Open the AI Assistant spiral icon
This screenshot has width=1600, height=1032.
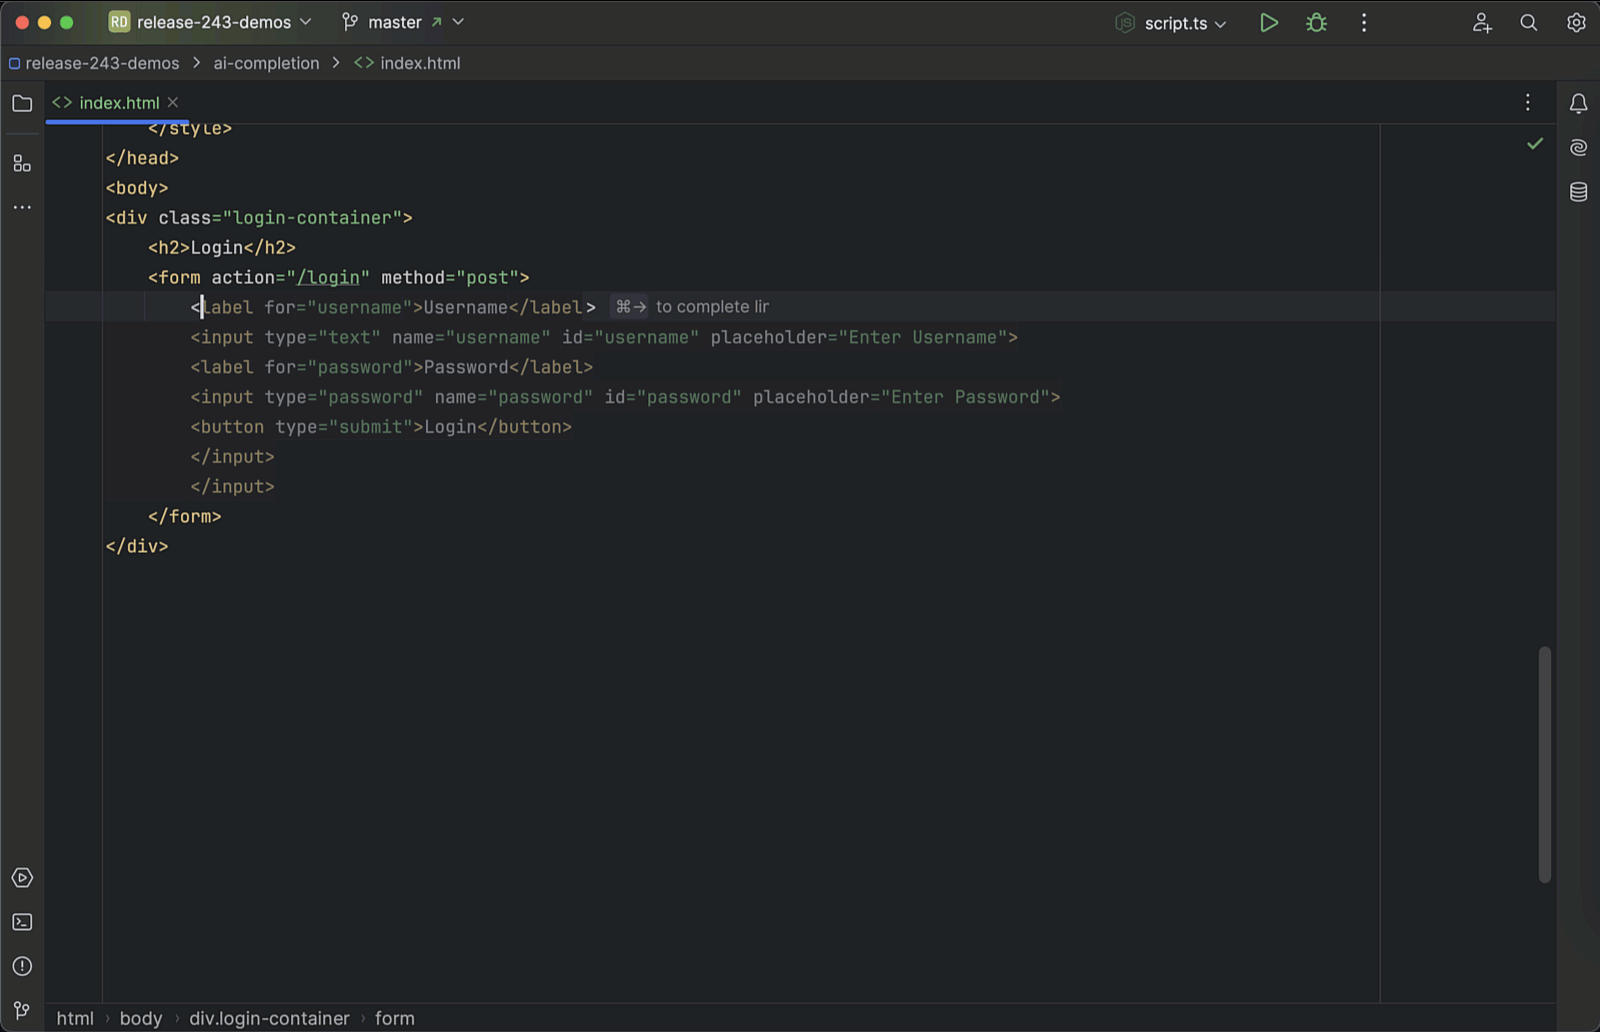[x=1578, y=148]
